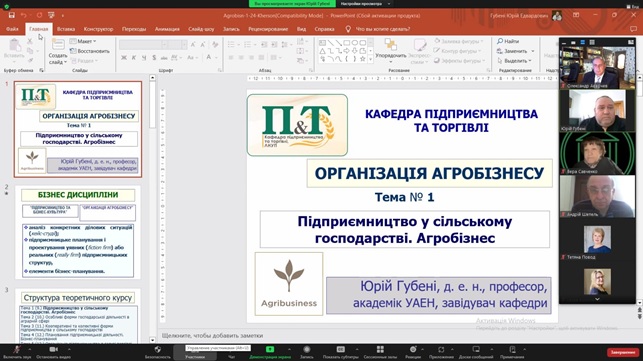
Task: Expand the Выделить select dropdown
Action: coord(515,61)
